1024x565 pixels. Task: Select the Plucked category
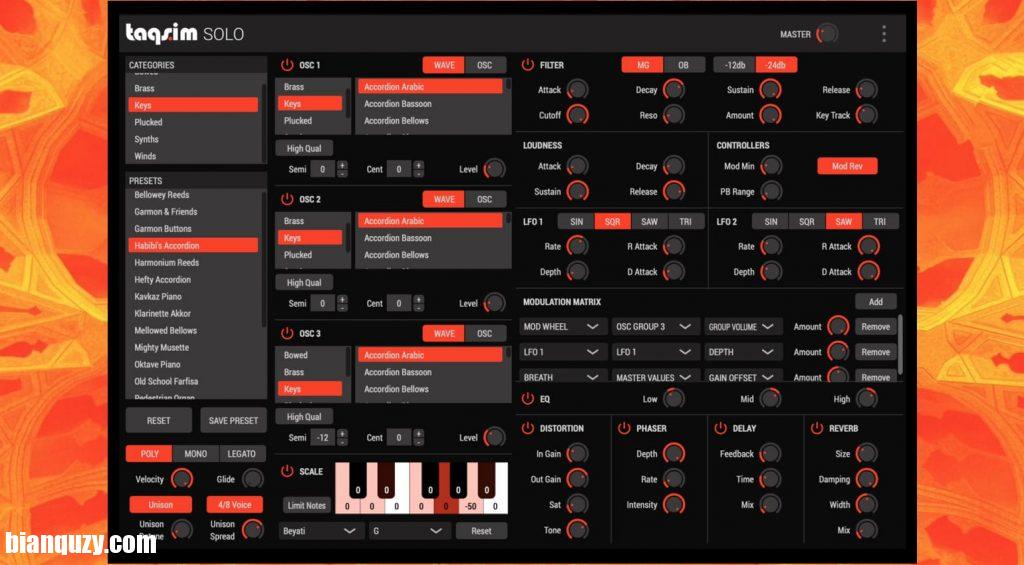coord(193,122)
